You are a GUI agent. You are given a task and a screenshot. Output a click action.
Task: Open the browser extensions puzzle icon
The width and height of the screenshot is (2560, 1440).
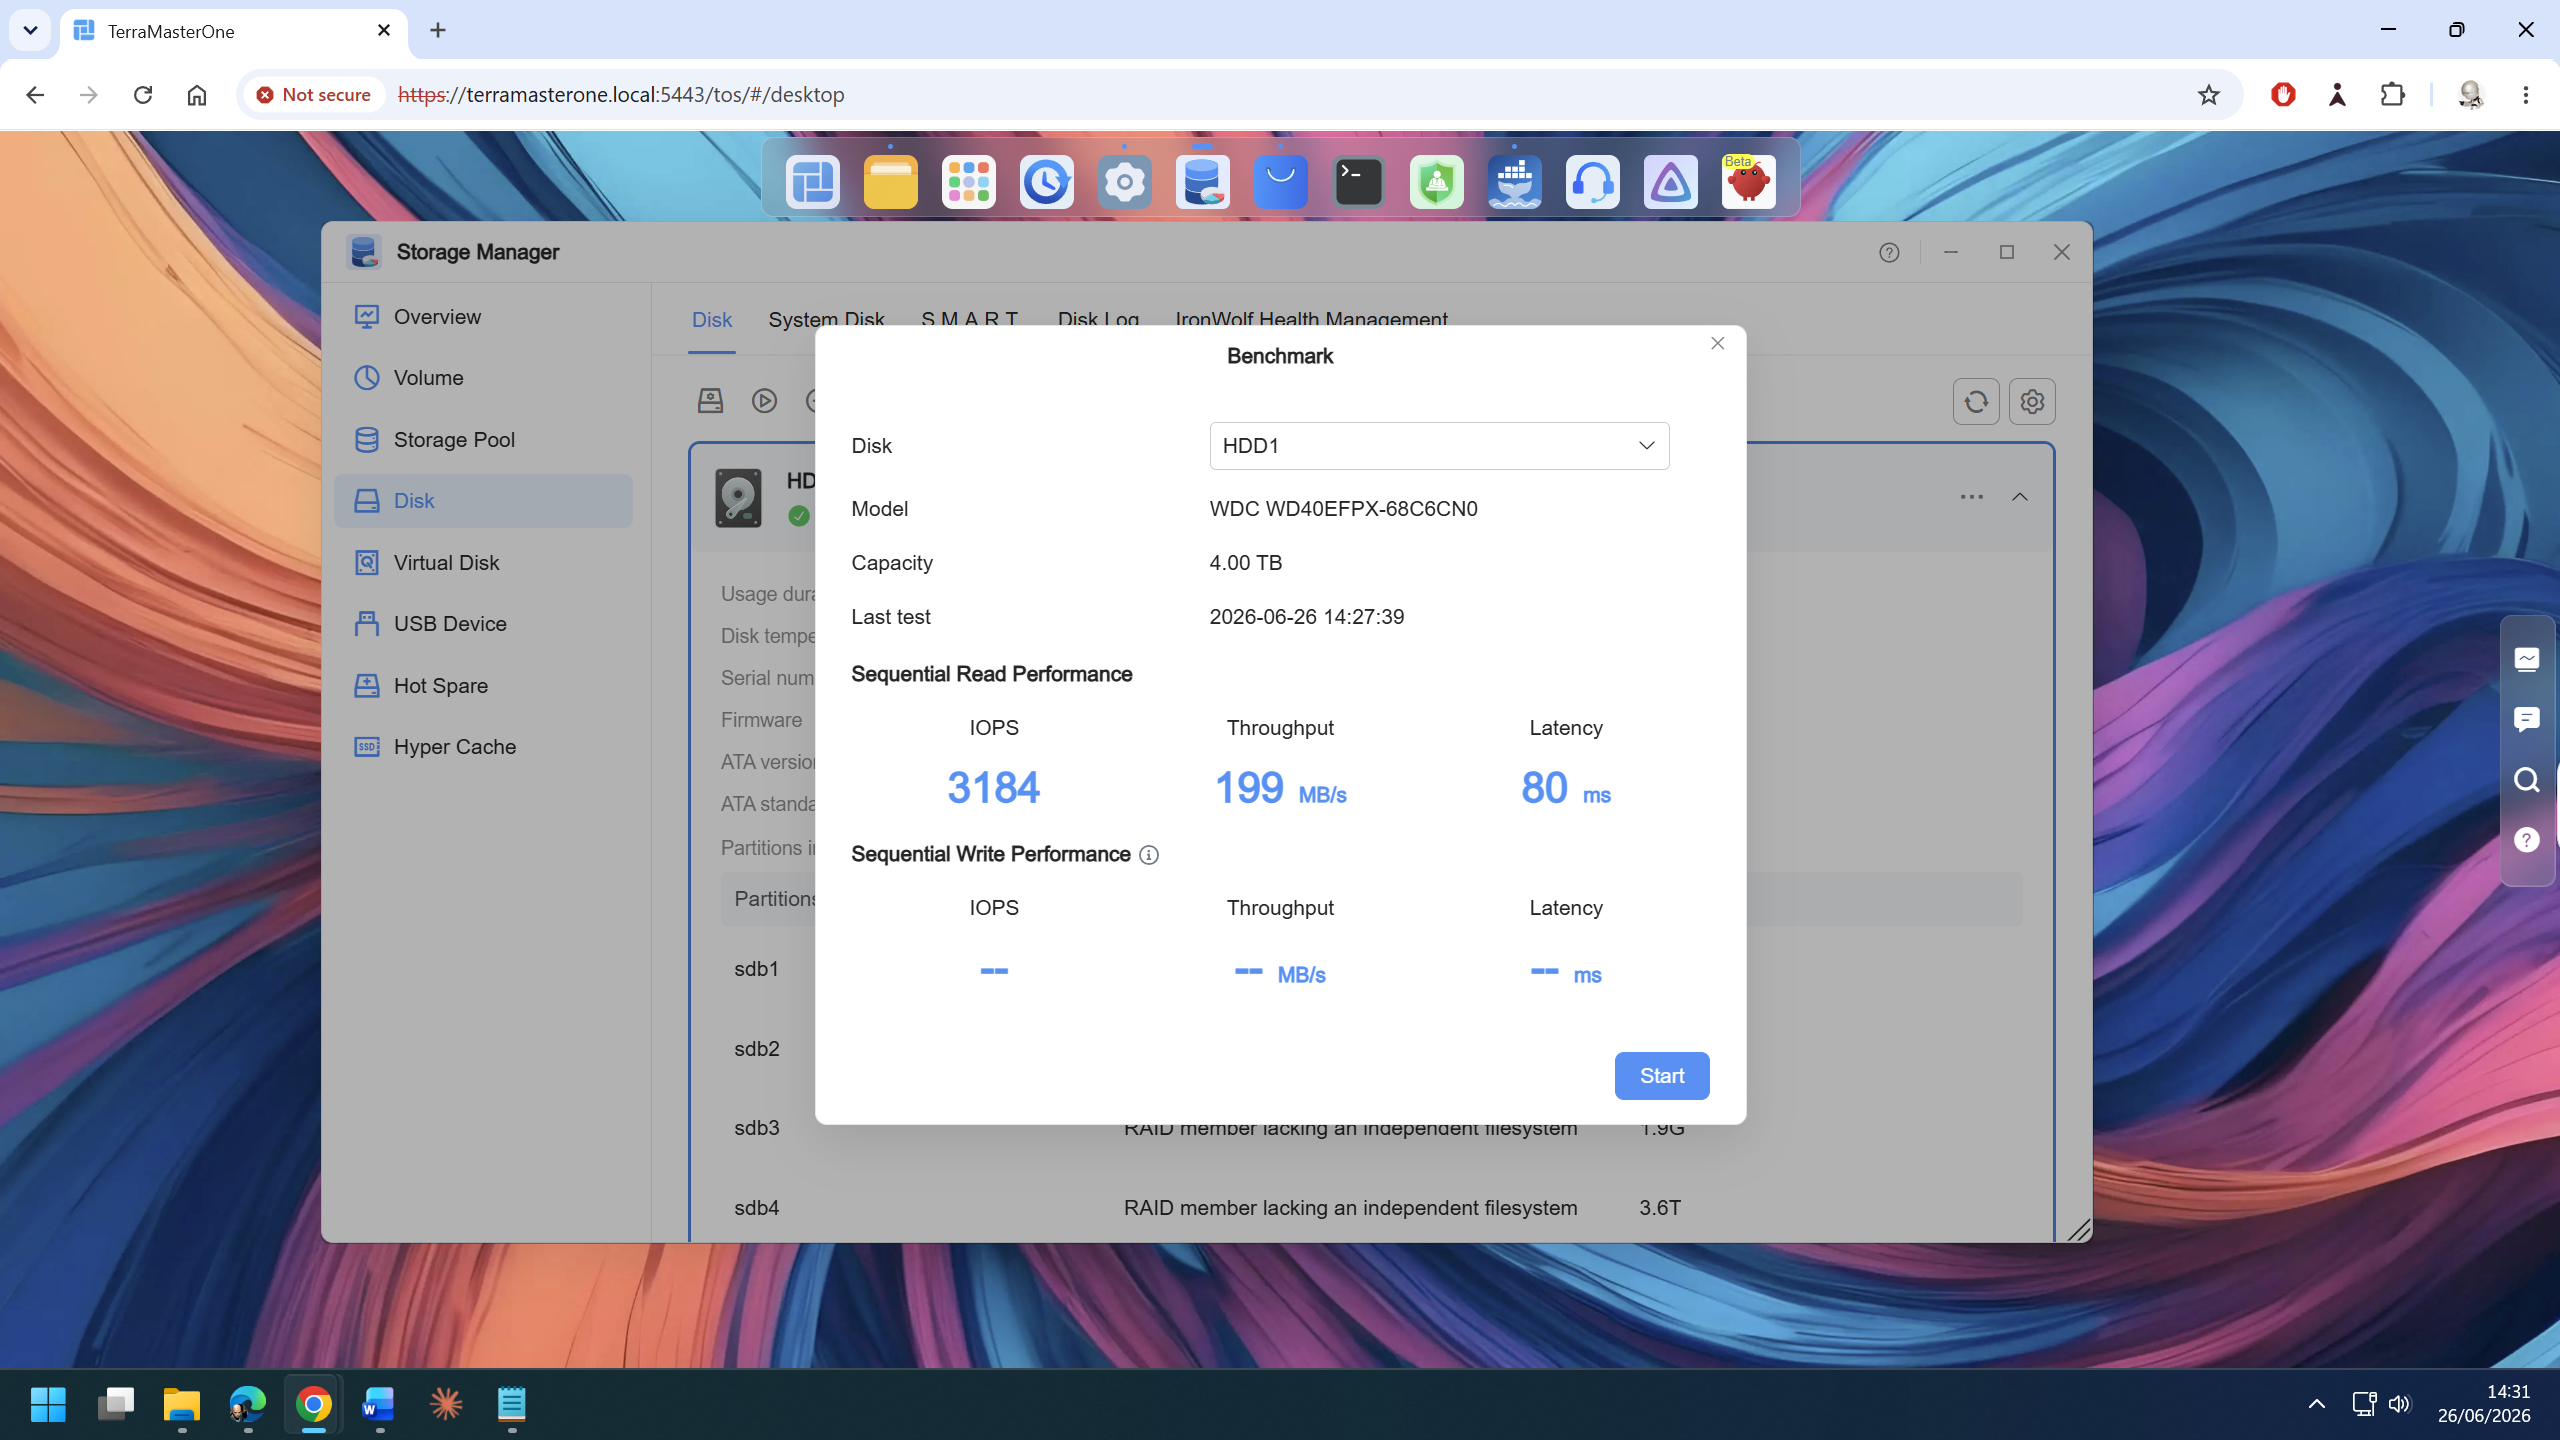coord(2392,95)
